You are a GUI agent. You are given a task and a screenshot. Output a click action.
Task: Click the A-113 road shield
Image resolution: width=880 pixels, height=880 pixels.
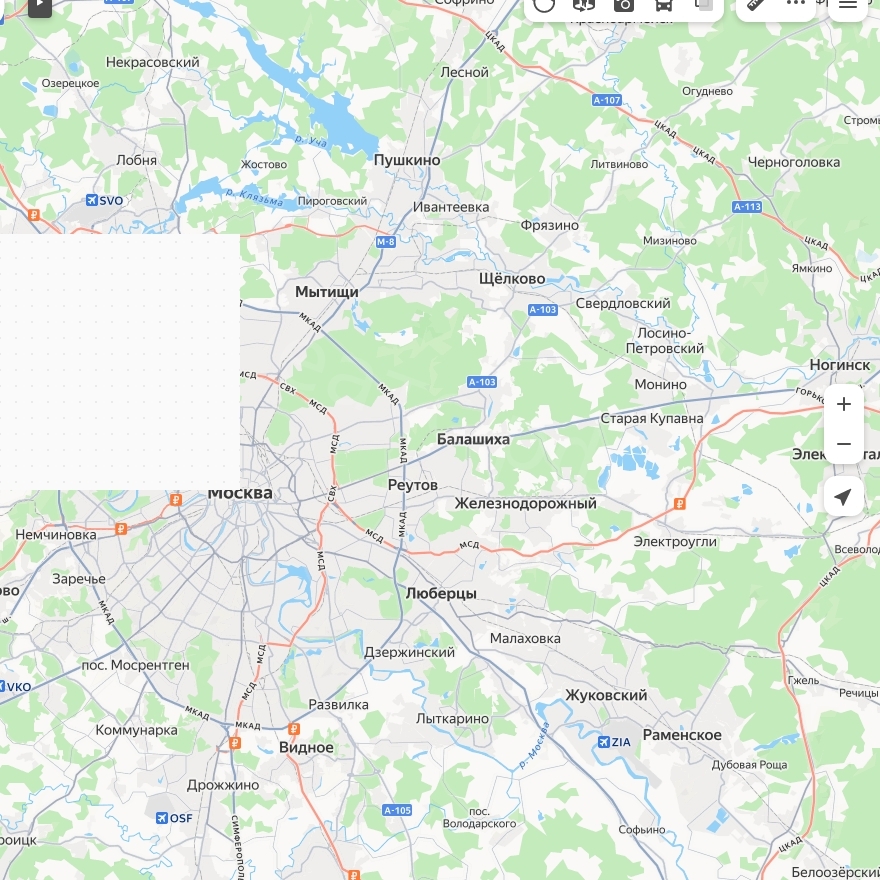tap(747, 207)
